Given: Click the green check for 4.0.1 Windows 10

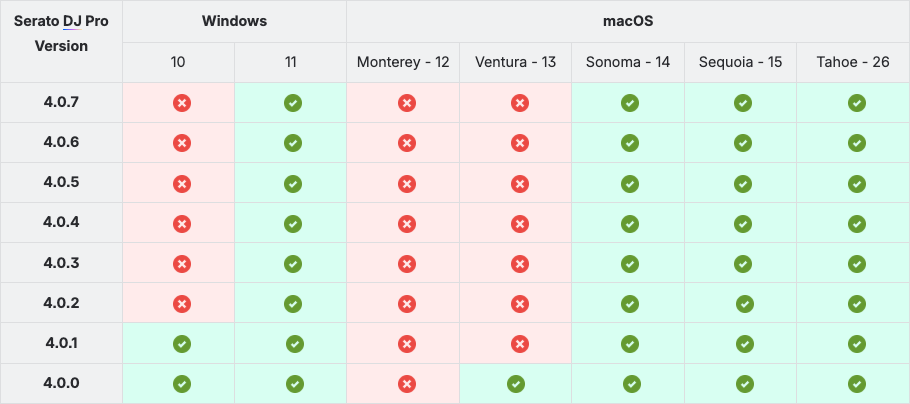Looking at the screenshot, I should [x=182, y=344].
